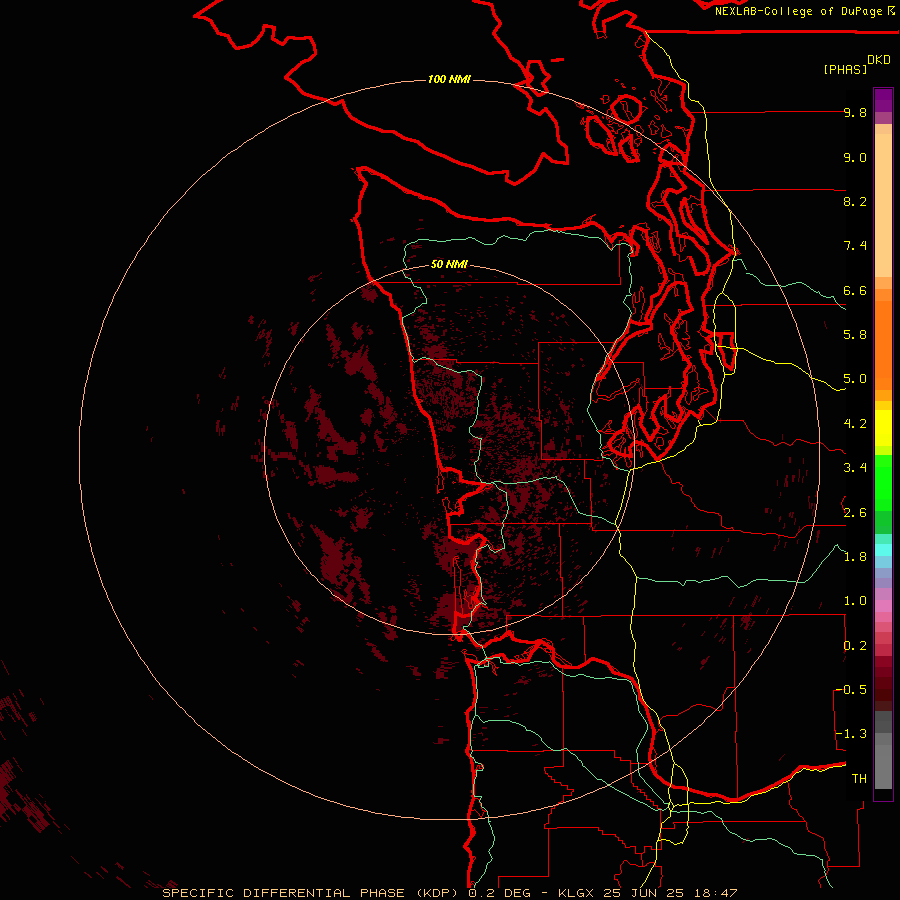Click the 7.4 scale value
Image resolution: width=900 pixels, height=900 pixels.
click(855, 246)
